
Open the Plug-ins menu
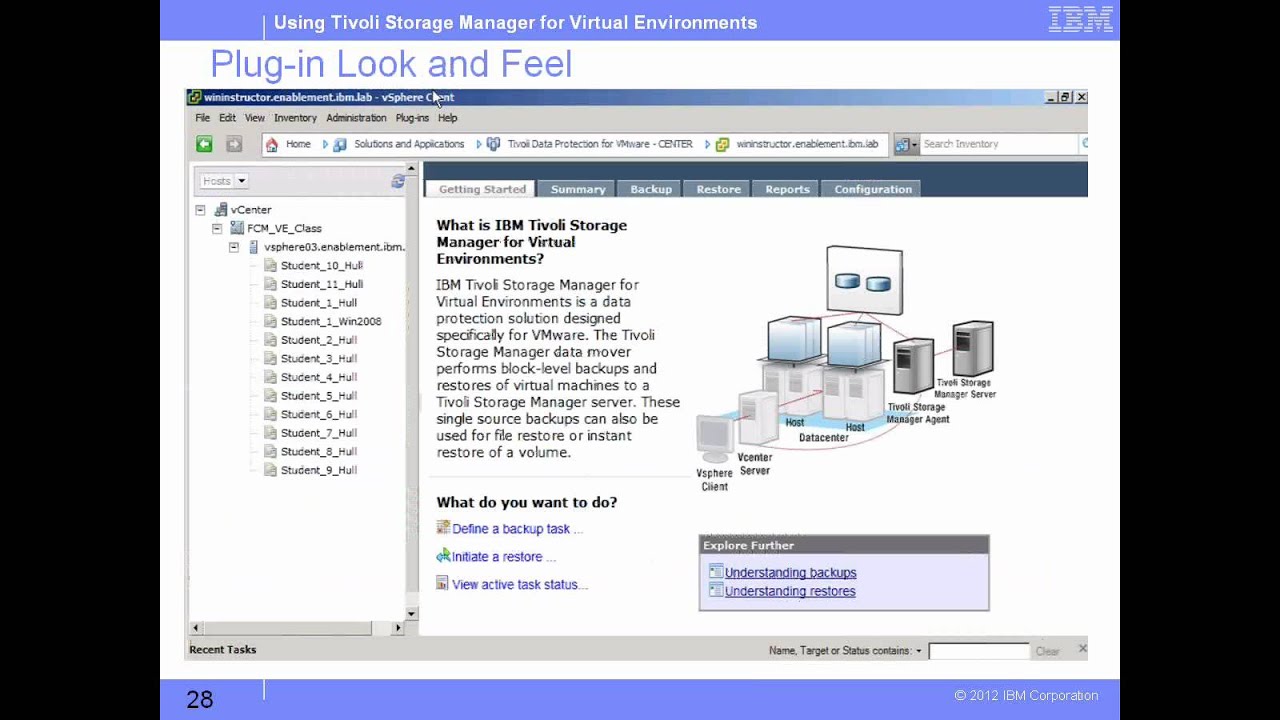point(412,118)
